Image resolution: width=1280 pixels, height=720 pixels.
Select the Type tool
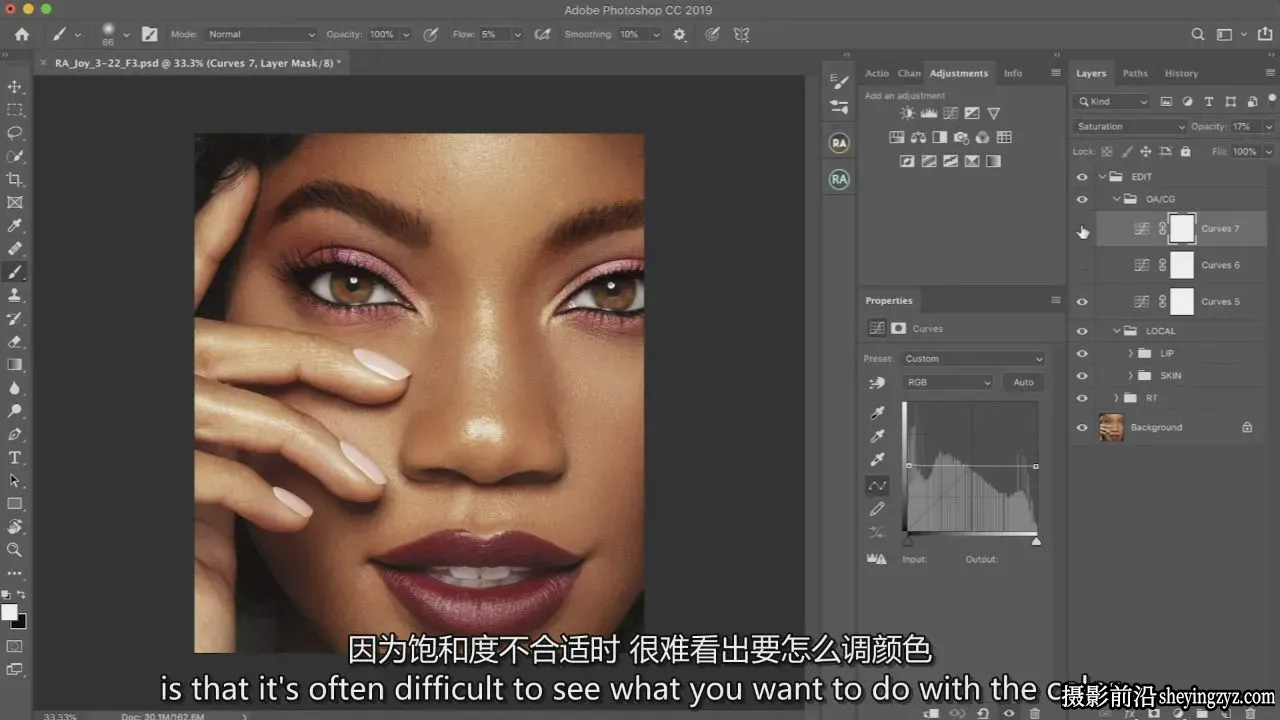pyautogui.click(x=15, y=457)
